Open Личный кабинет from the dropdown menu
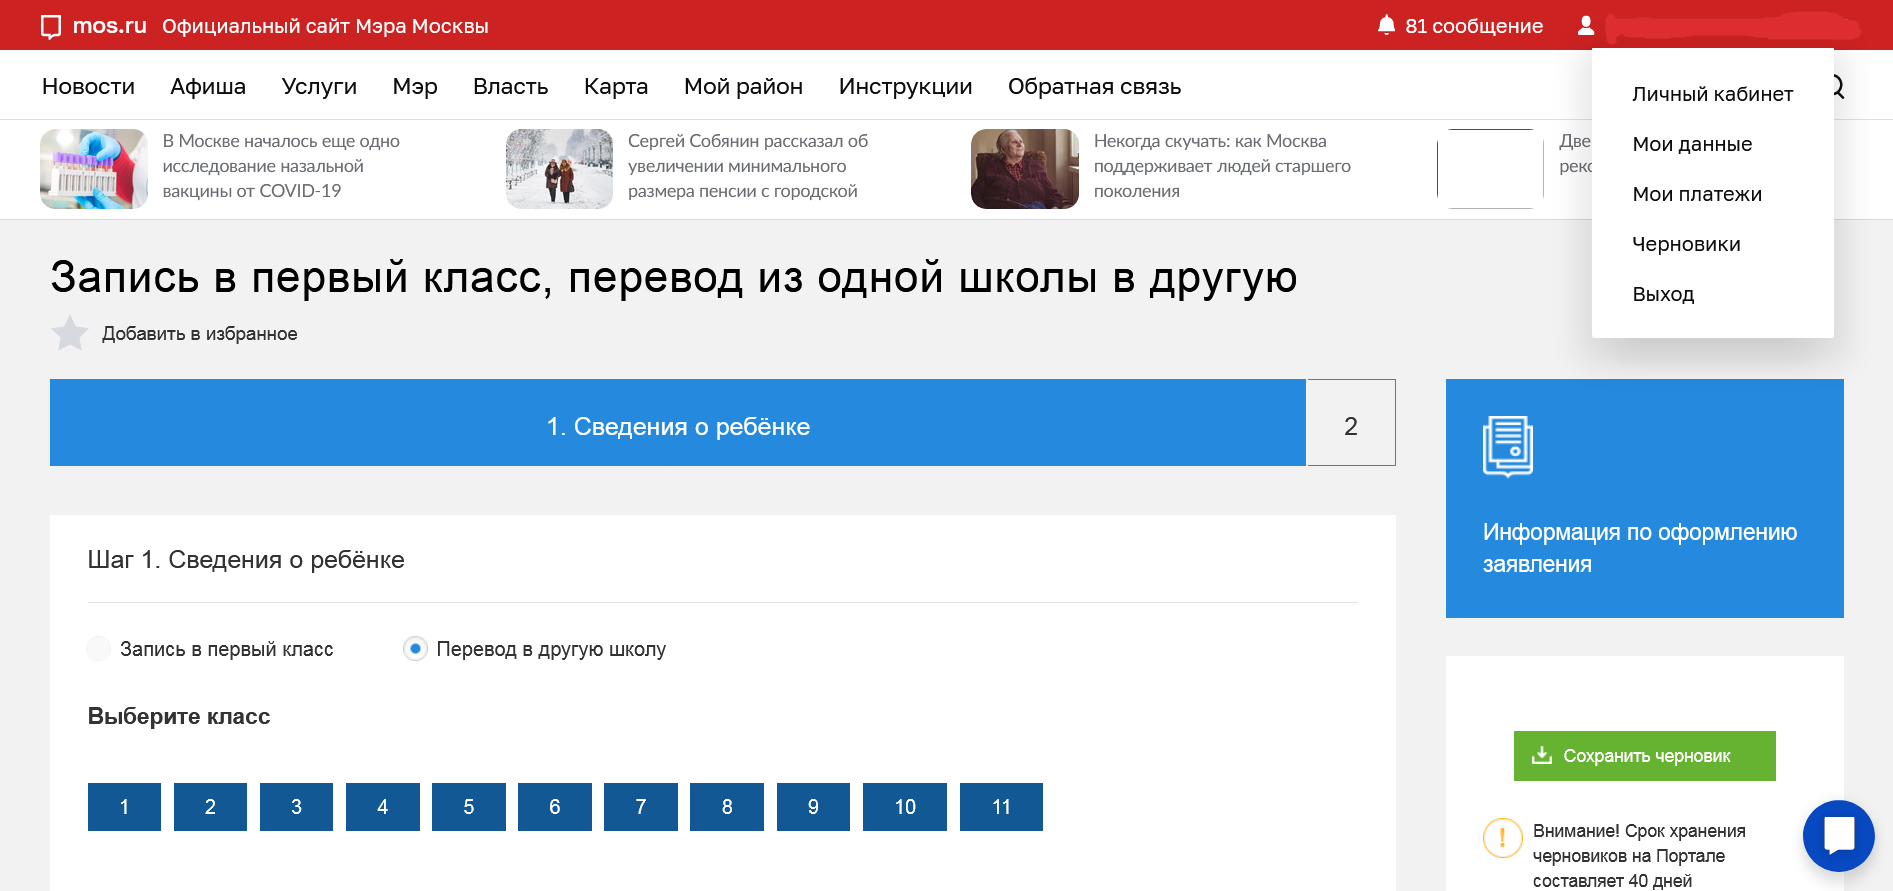Viewport: 1893px width, 891px height. click(x=1712, y=94)
